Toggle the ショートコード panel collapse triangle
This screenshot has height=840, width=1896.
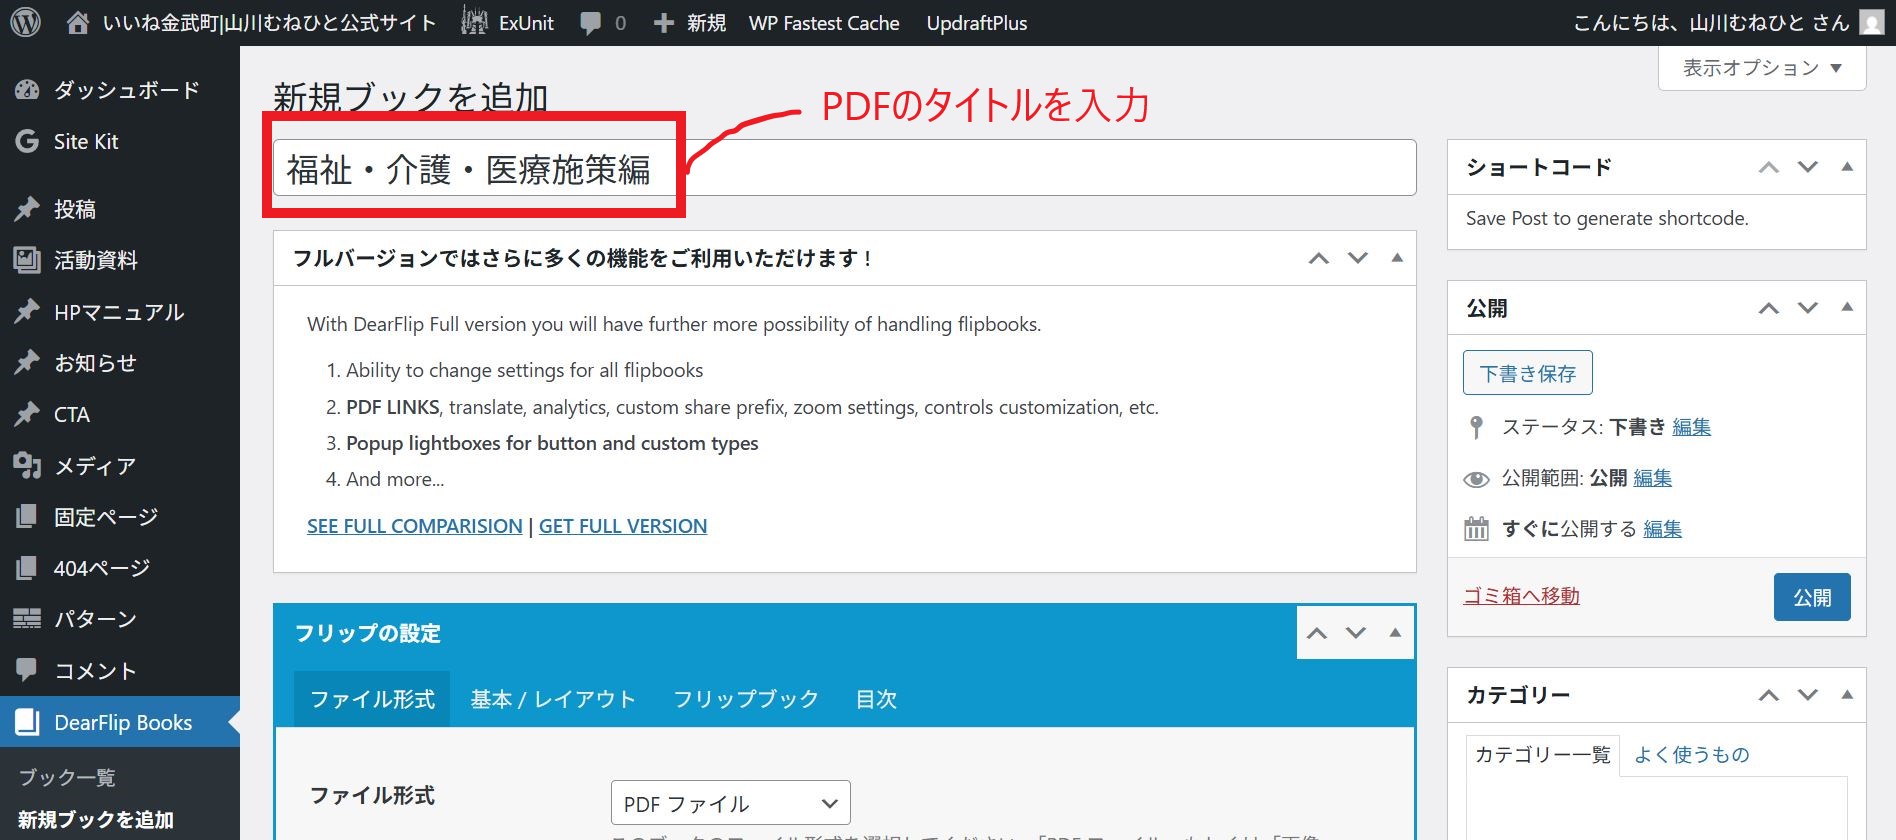1847,167
